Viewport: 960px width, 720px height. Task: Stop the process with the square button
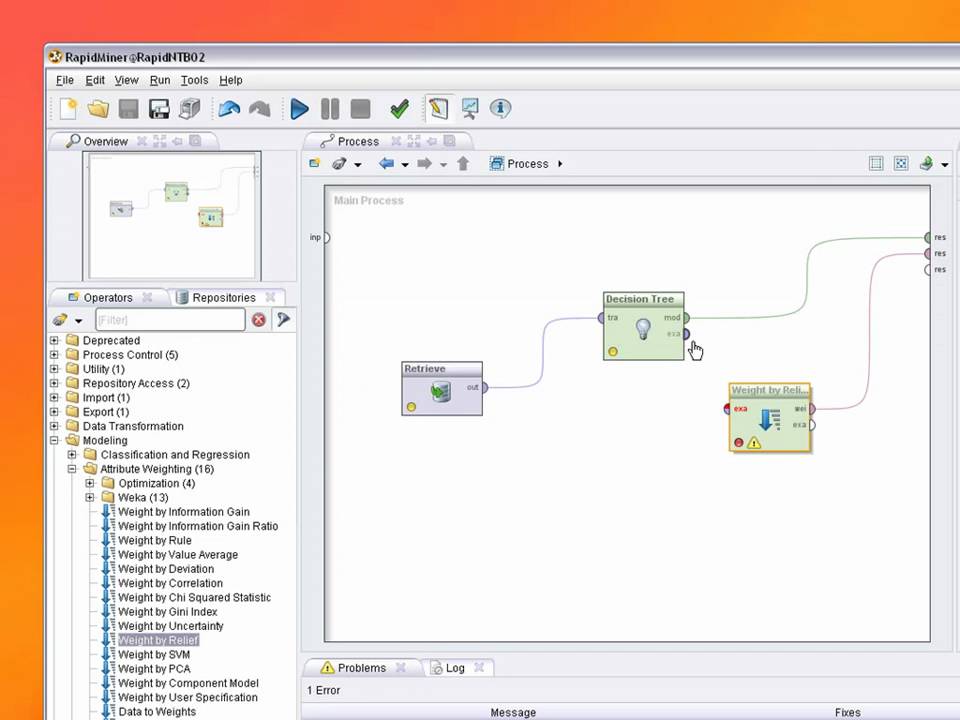(x=361, y=109)
